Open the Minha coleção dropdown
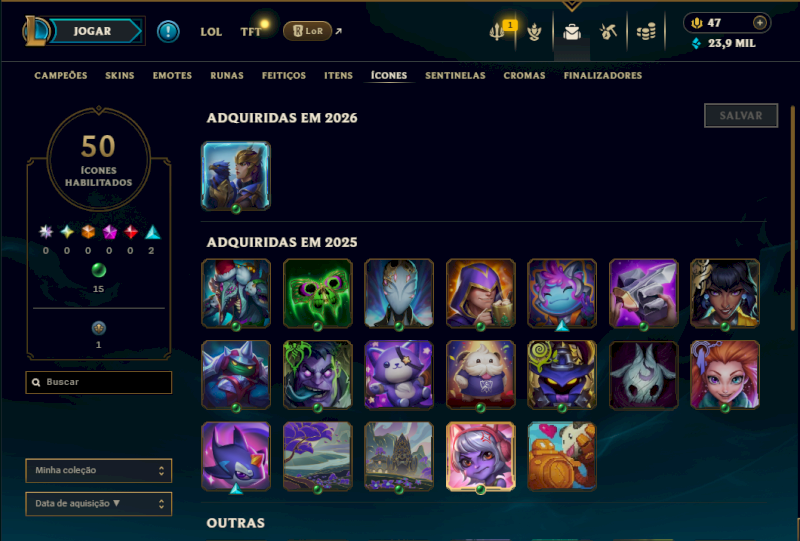Viewport: 800px width, 541px height. [x=98, y=471]
